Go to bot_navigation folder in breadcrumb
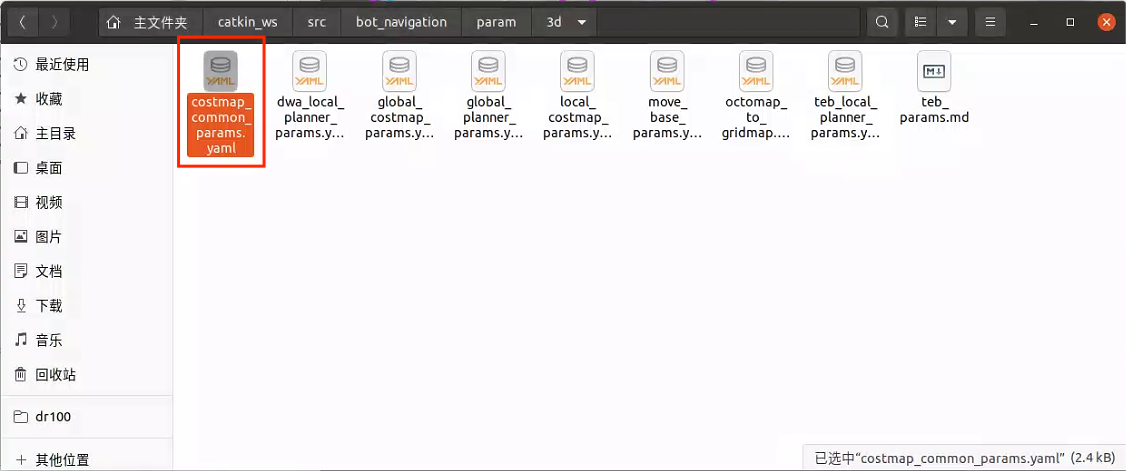The height and width of the screenshot is (471, 1126). tap(401, 22)
